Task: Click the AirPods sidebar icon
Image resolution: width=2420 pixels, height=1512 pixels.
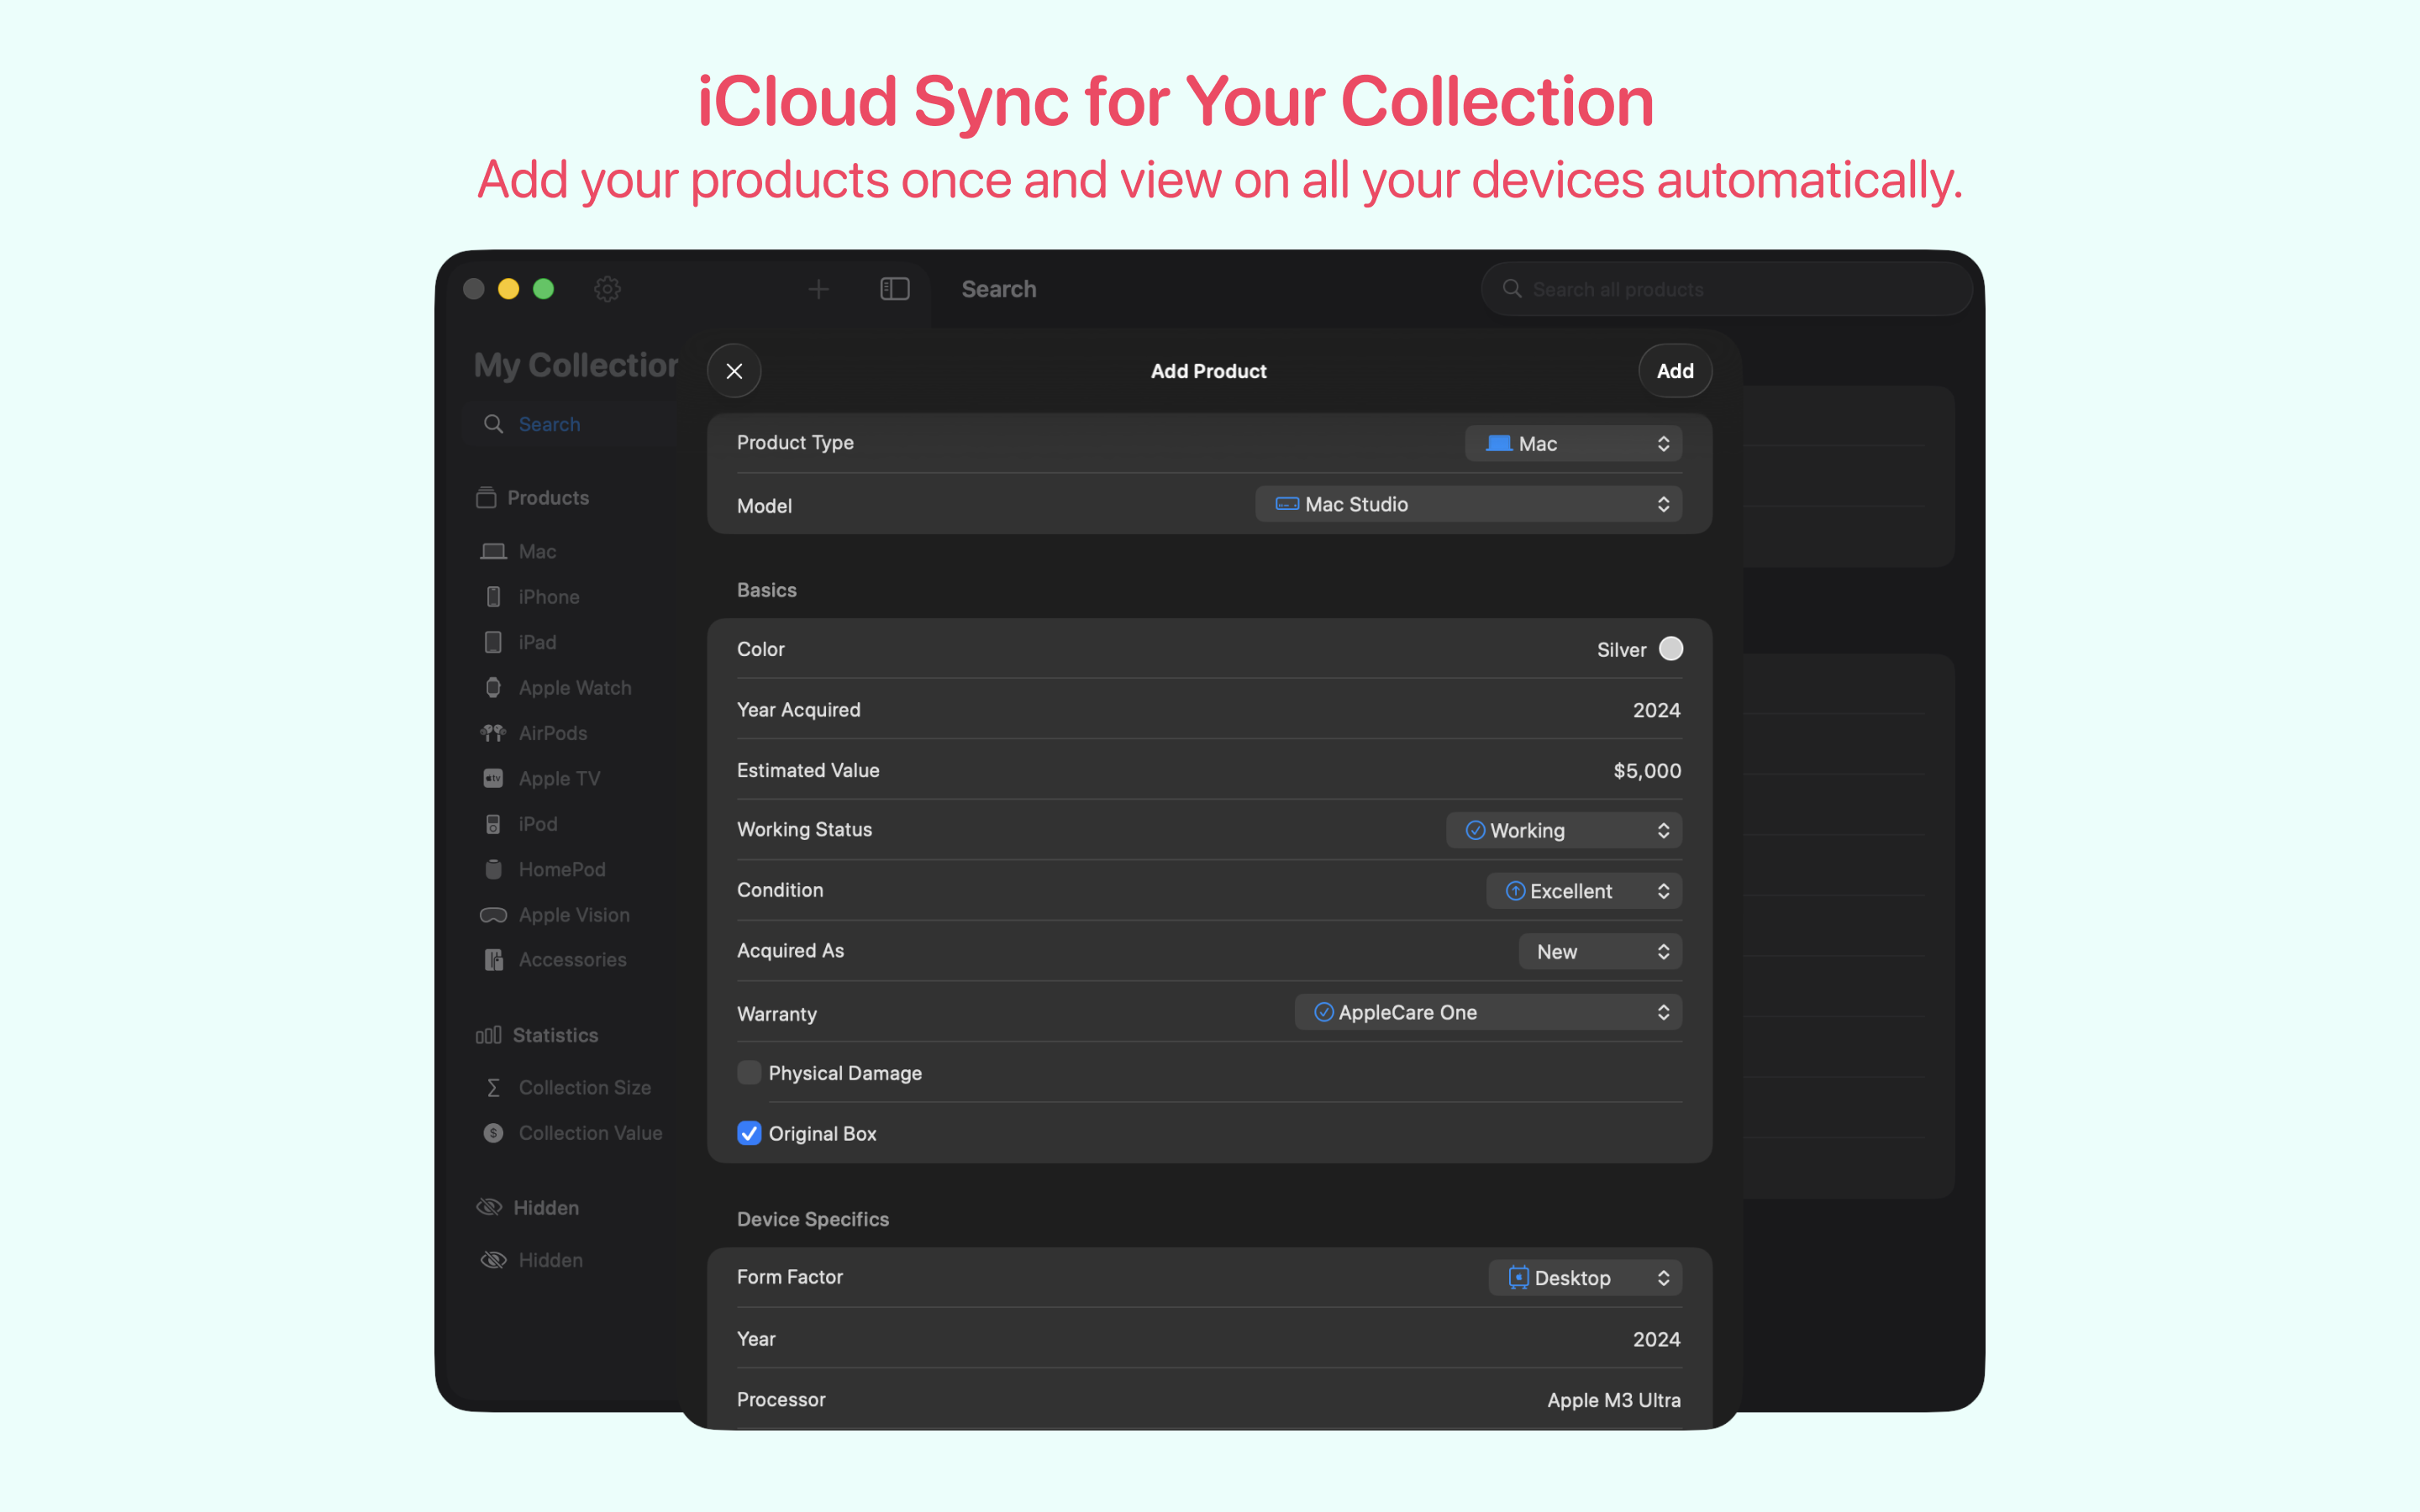Action: pos(493,733)
